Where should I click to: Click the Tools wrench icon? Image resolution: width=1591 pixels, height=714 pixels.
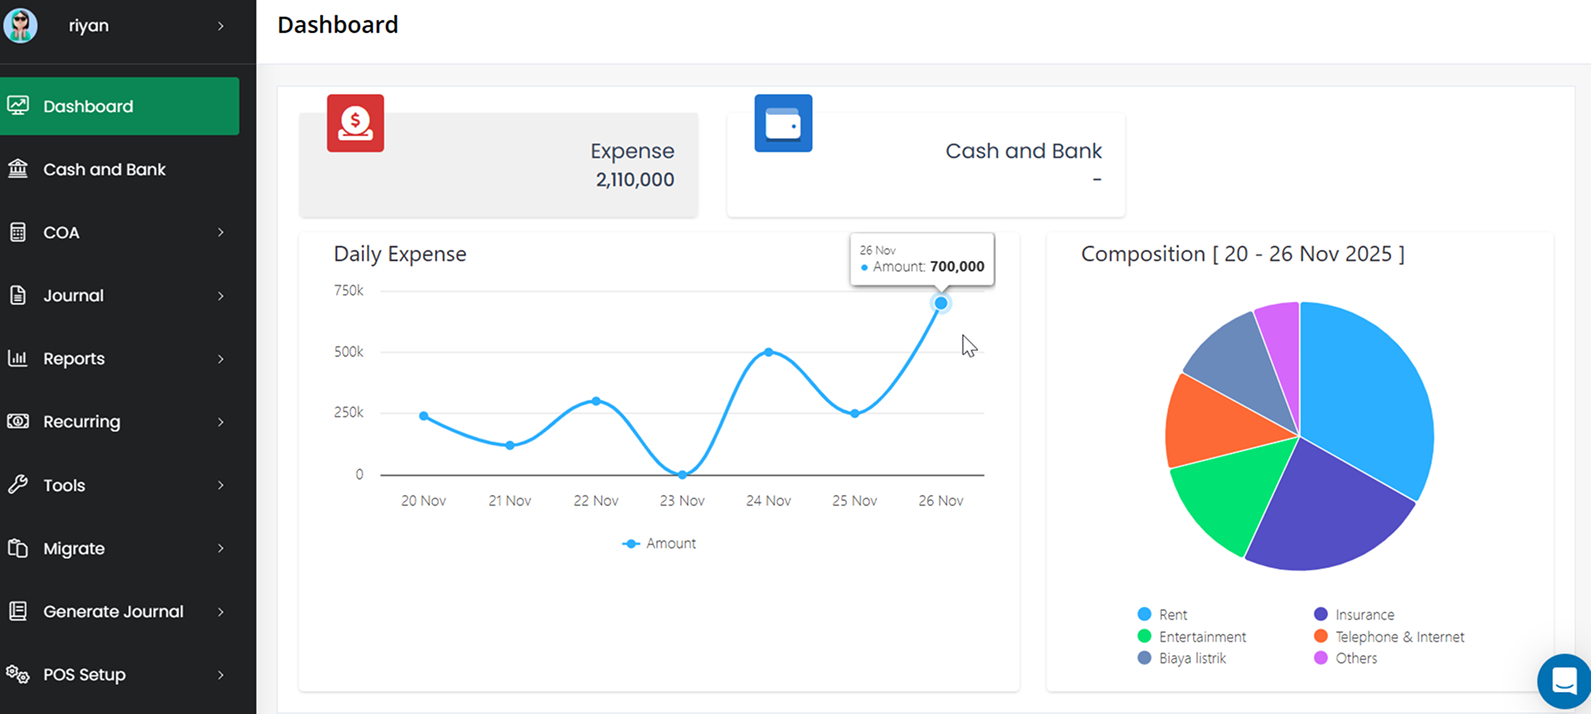click(18, 485)
